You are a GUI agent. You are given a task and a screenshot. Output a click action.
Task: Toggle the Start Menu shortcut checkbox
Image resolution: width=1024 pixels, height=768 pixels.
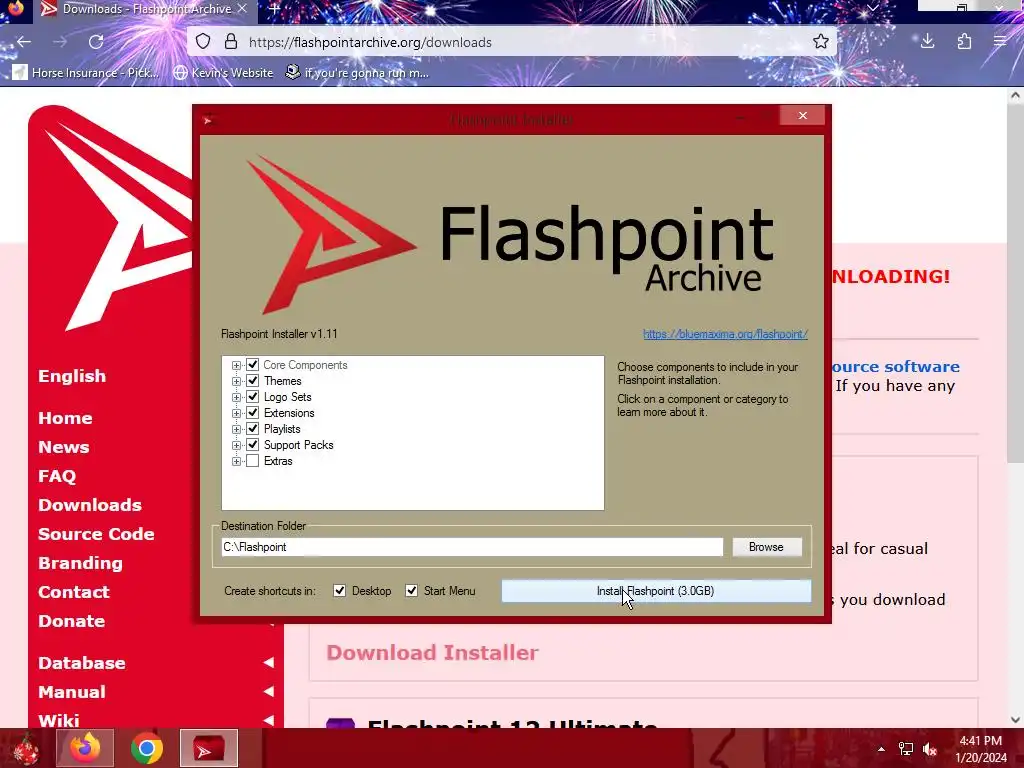tap(411, 591)
